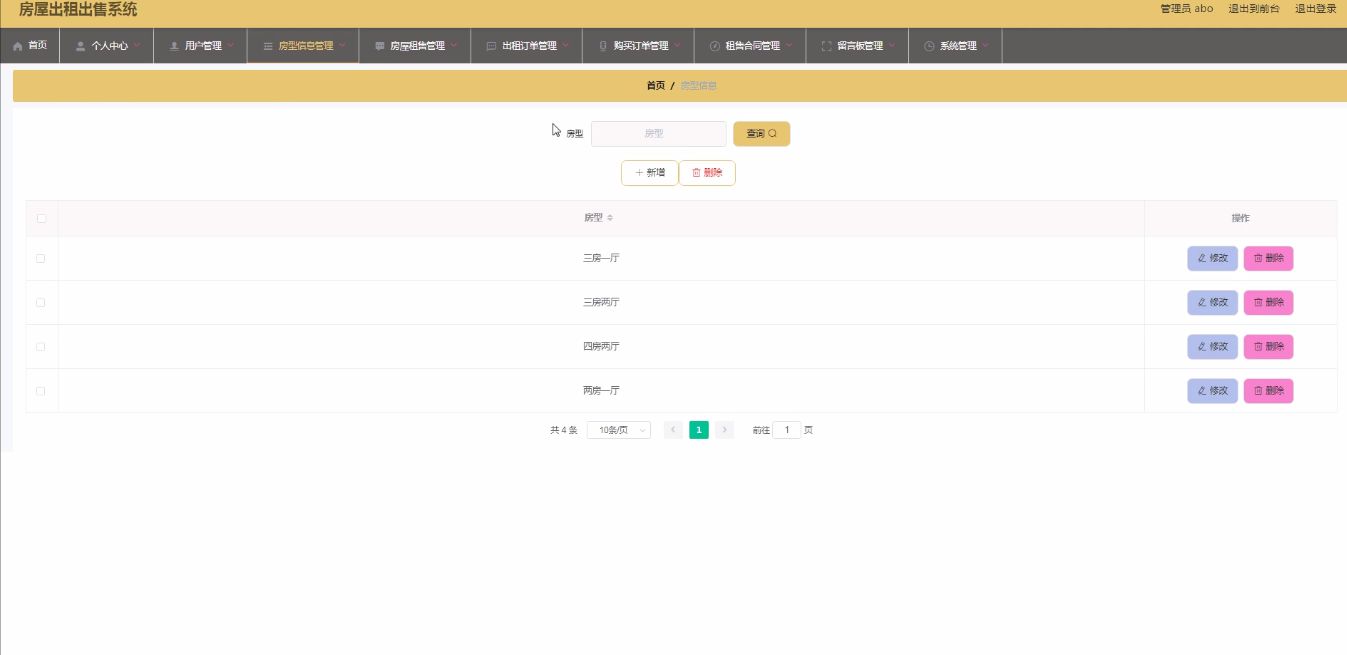Click the 操作 column header

point(1240,218)
